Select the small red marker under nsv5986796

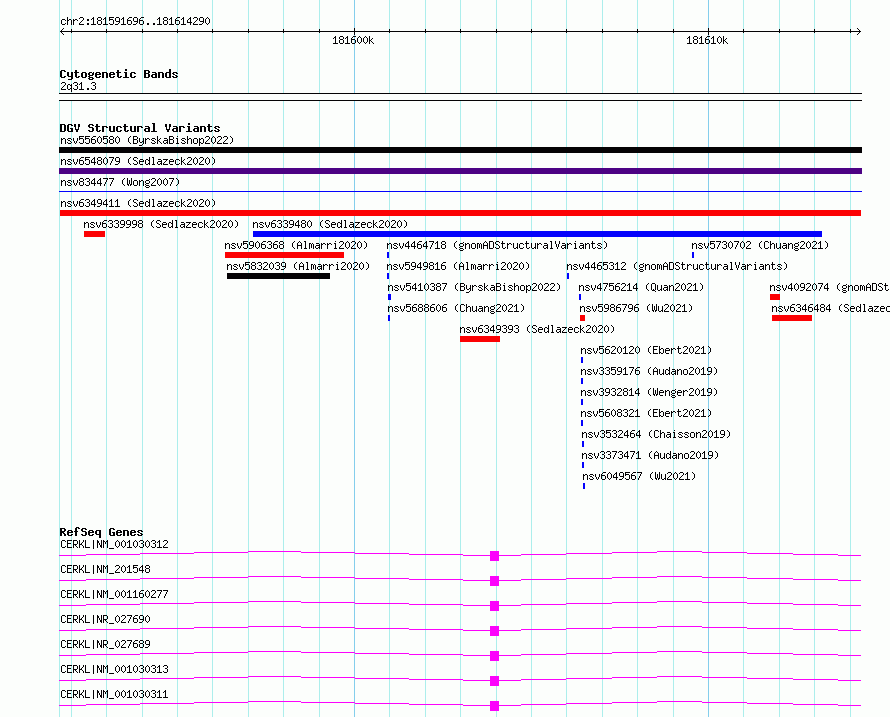tap(582, 318)
